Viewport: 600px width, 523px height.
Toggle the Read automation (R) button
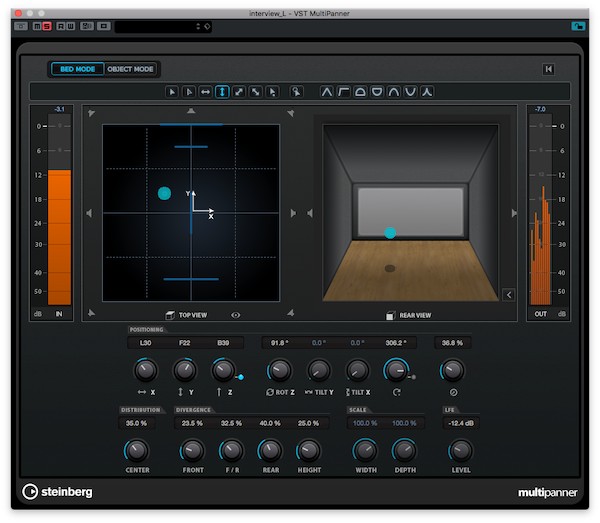click(61, 26)
